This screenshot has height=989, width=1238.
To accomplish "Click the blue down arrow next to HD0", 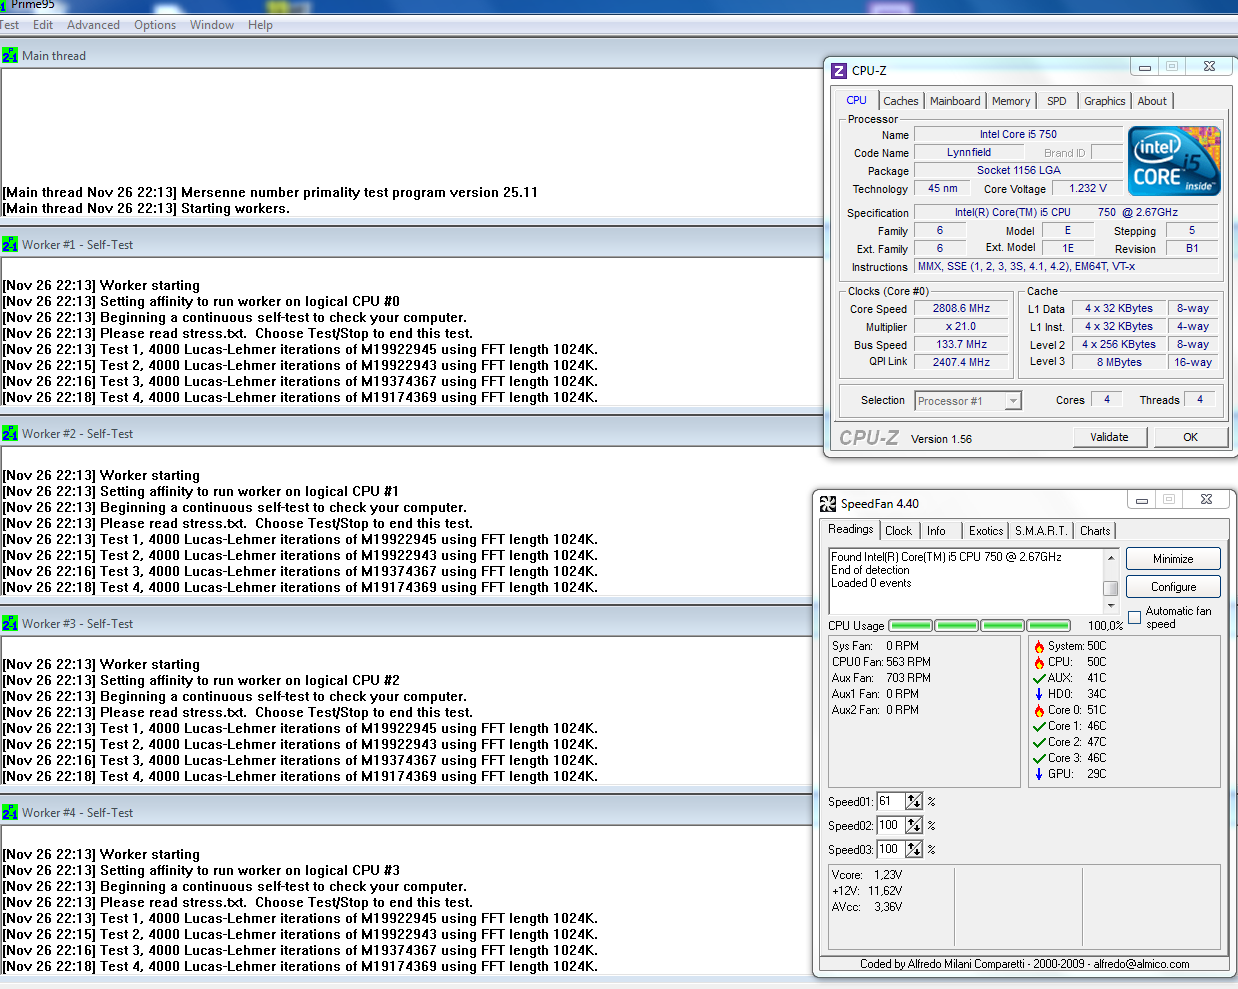I will click(1039, 694).
